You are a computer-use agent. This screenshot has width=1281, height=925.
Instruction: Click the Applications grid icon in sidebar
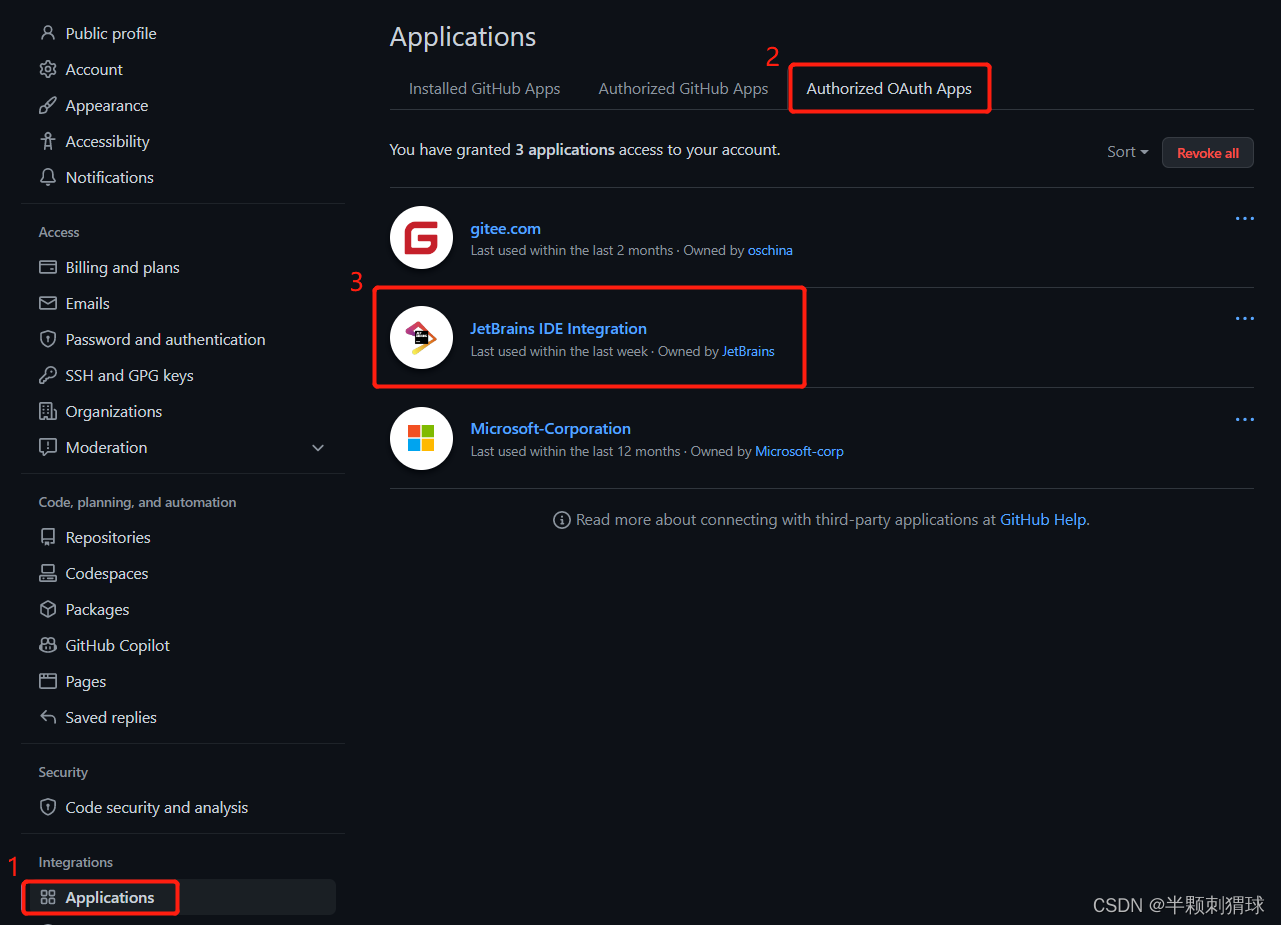tap(48, 897)
